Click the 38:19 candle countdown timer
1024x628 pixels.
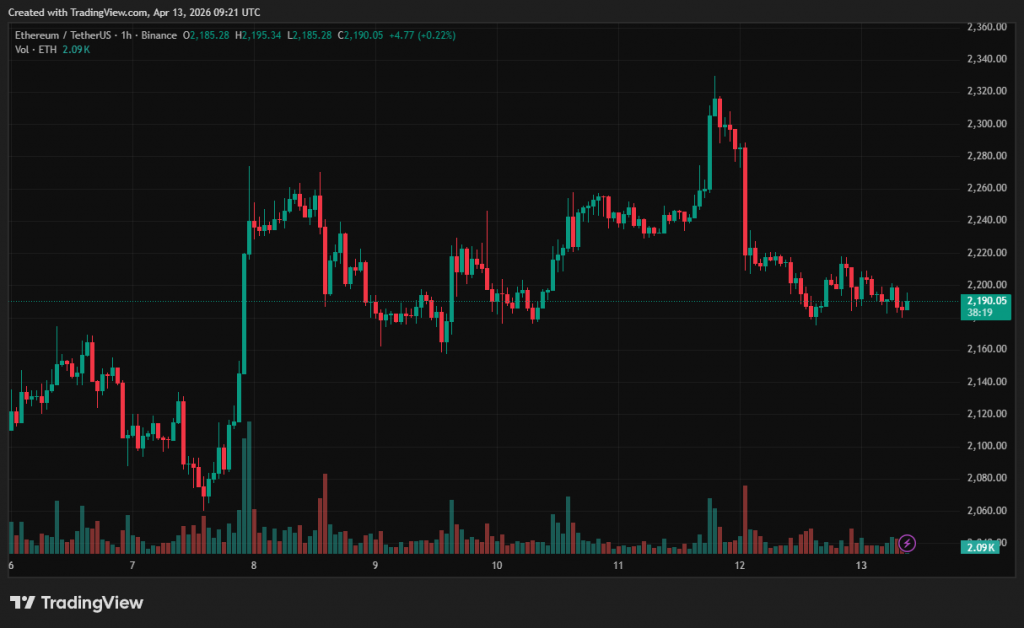(980, 312)
